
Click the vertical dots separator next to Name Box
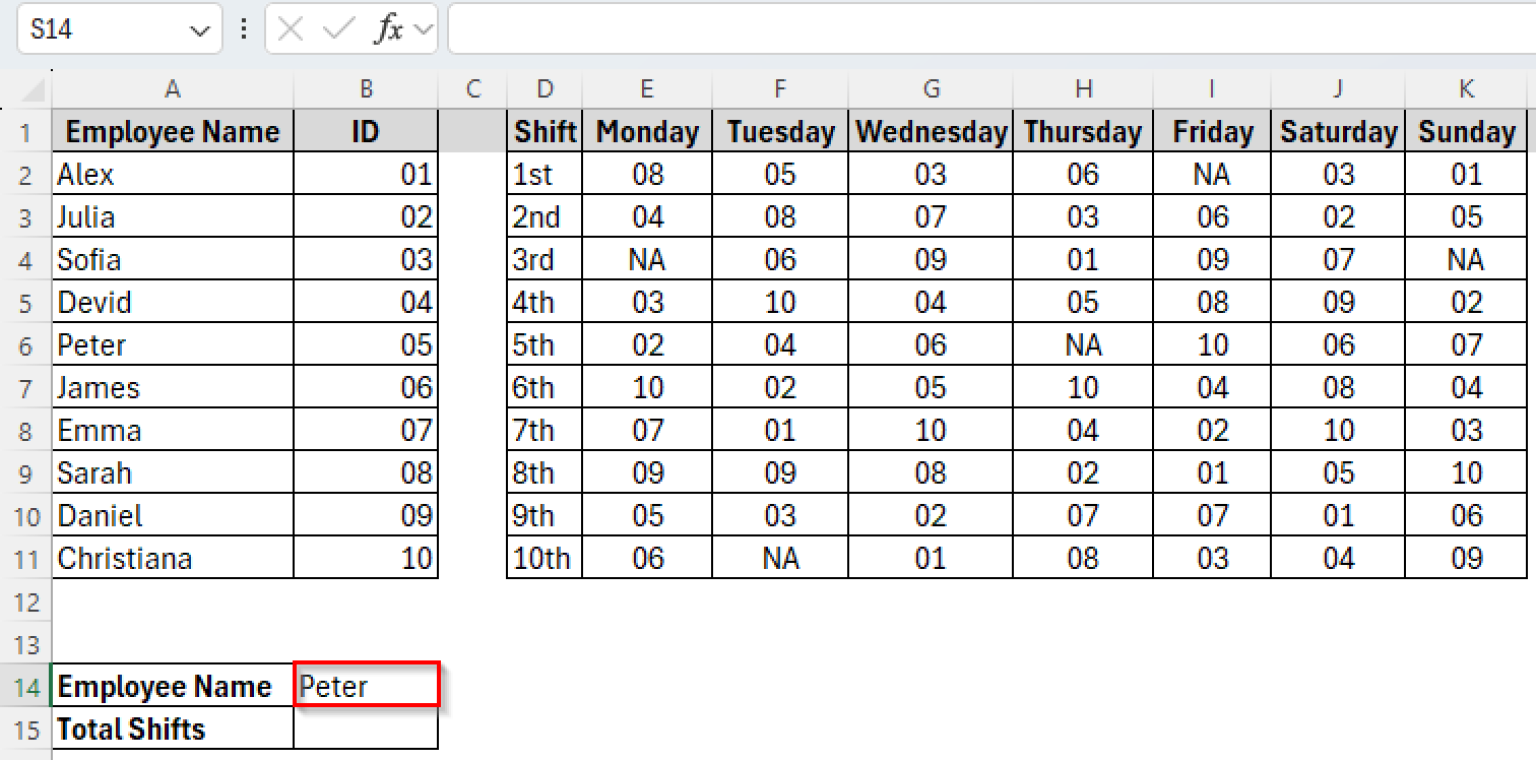click(x=243, y=29)
